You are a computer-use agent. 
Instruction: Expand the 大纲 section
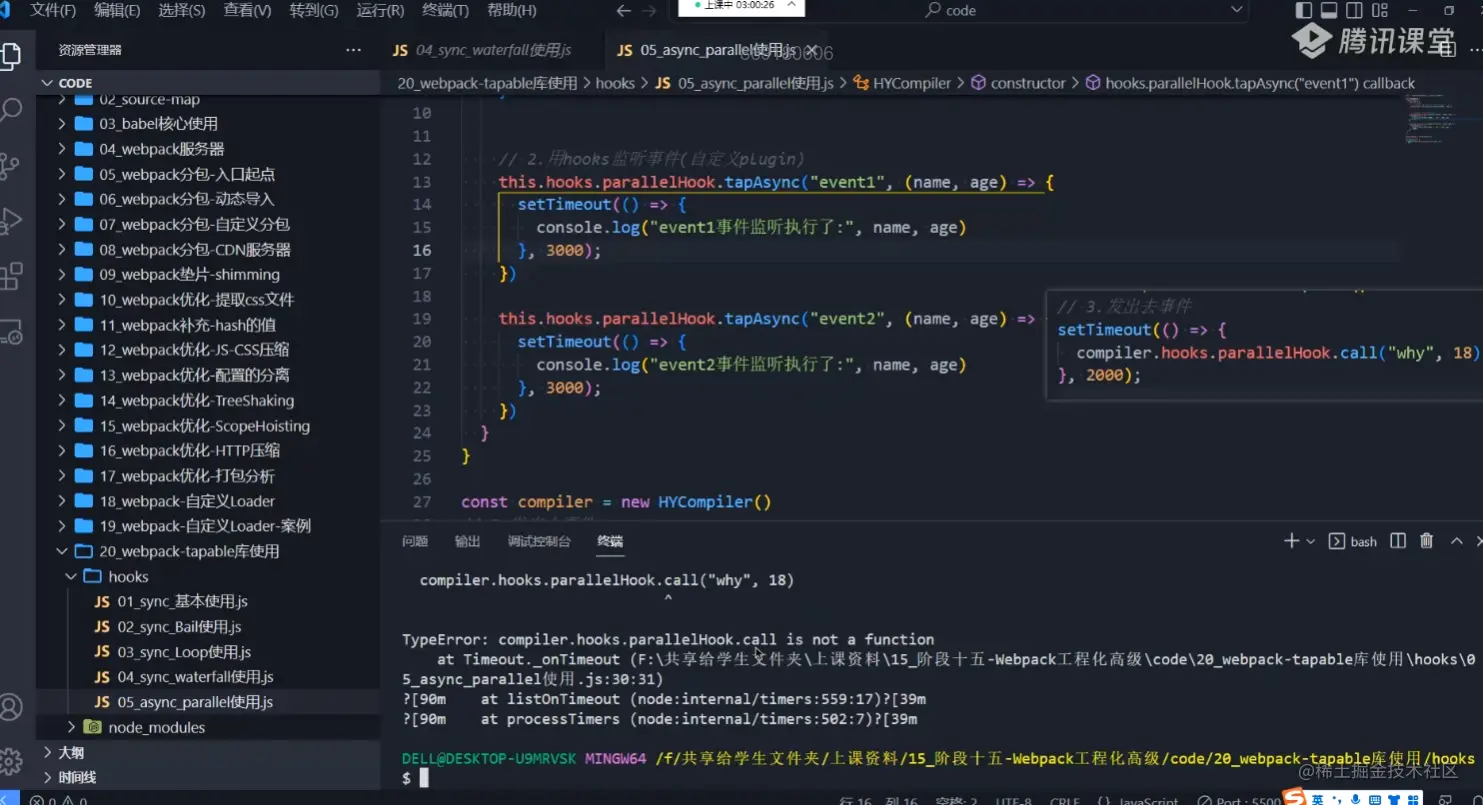pyautogui.click(x=208, y=752)
